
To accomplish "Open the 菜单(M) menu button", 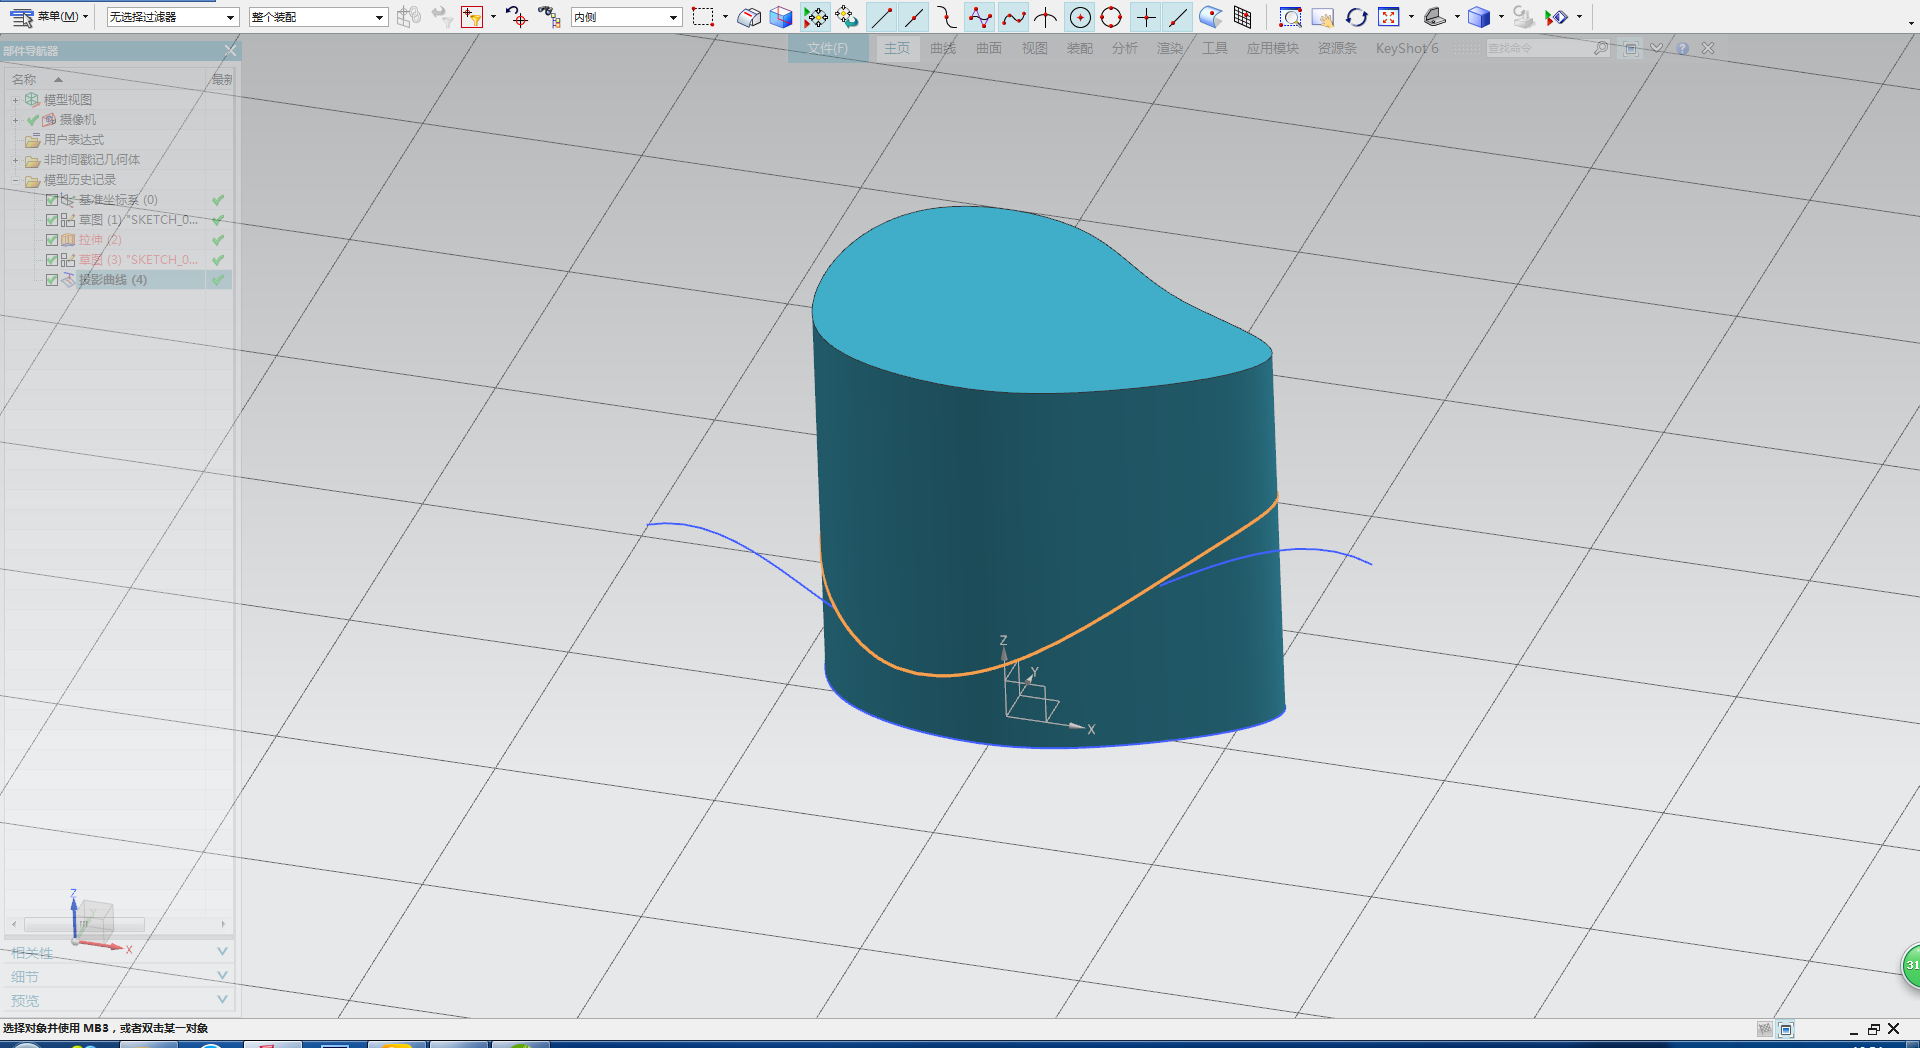I will tap(50, 17).
